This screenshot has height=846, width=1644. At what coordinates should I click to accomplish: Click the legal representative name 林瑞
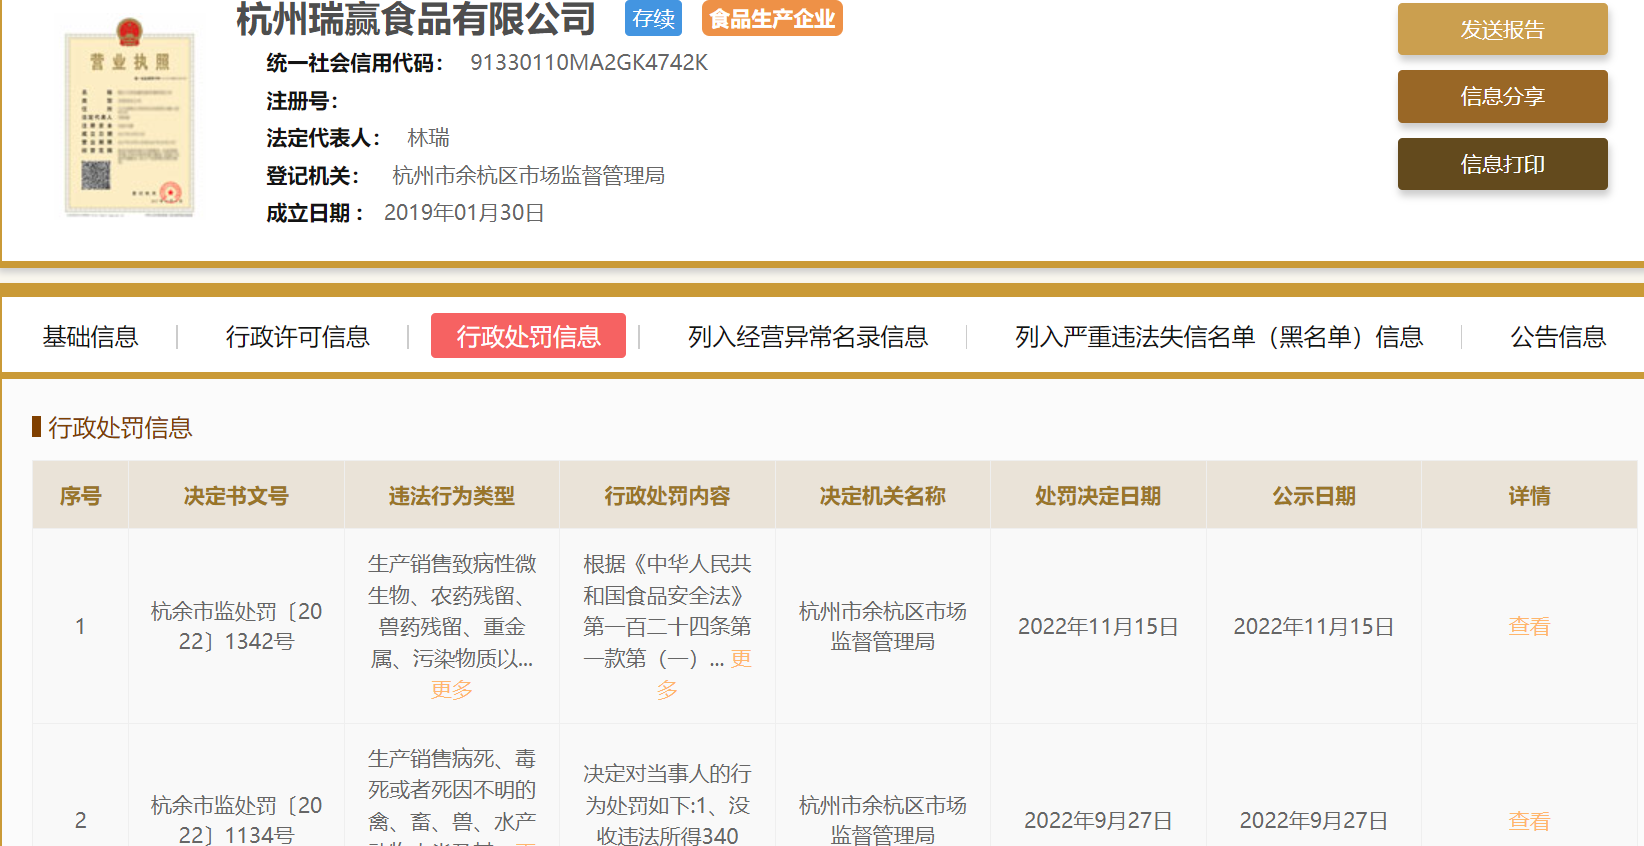click(428, 138)
